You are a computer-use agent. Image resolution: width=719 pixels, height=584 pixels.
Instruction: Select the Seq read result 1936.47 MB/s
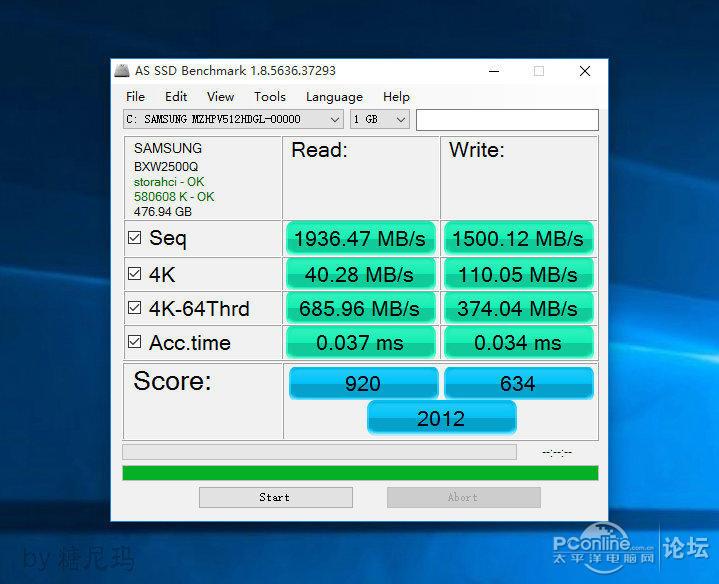click(x=360, y=238)
